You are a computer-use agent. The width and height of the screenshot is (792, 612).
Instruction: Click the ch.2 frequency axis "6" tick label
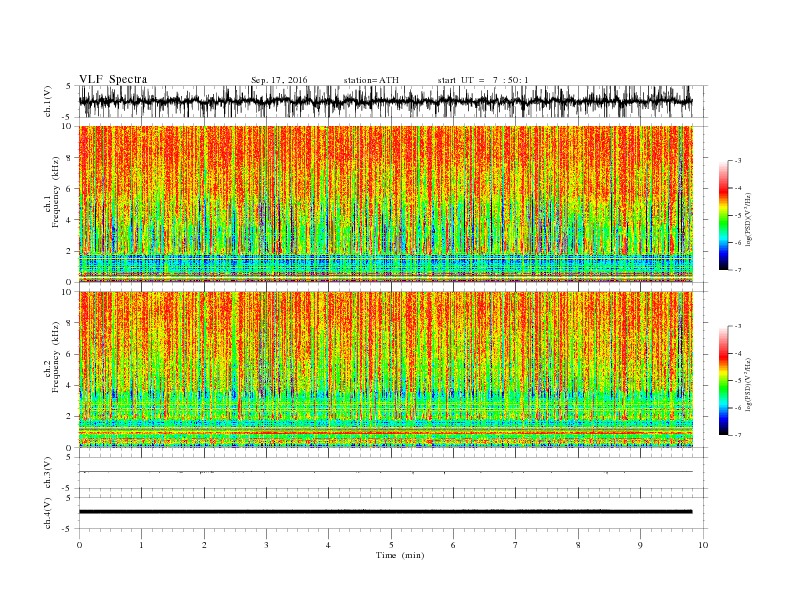click(x=69, y=354)
